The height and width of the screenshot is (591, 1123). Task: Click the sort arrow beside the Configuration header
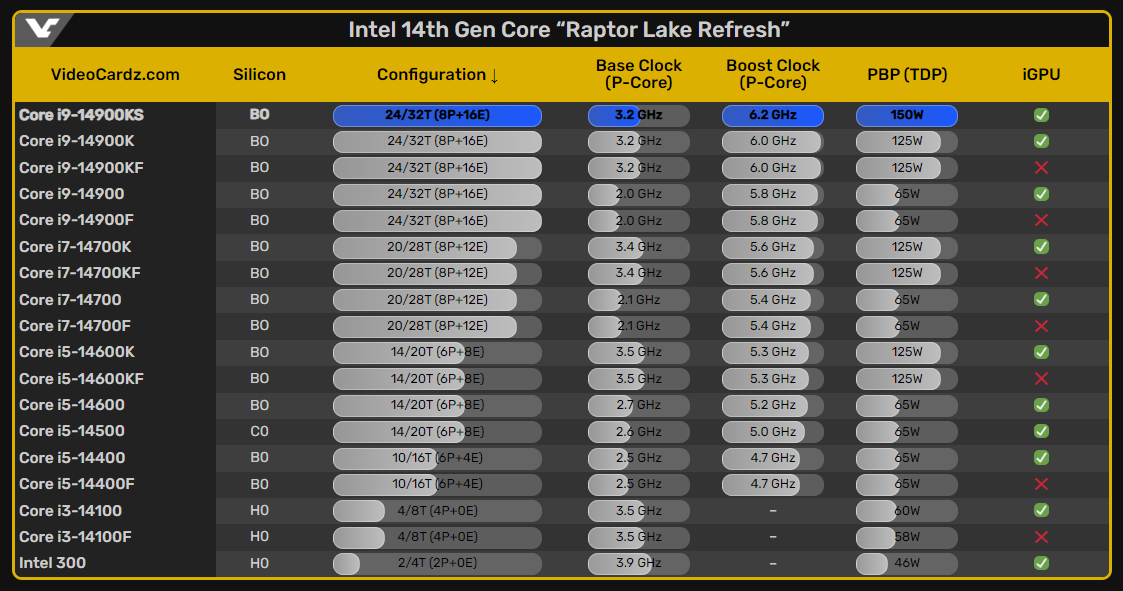coord(494,75)
